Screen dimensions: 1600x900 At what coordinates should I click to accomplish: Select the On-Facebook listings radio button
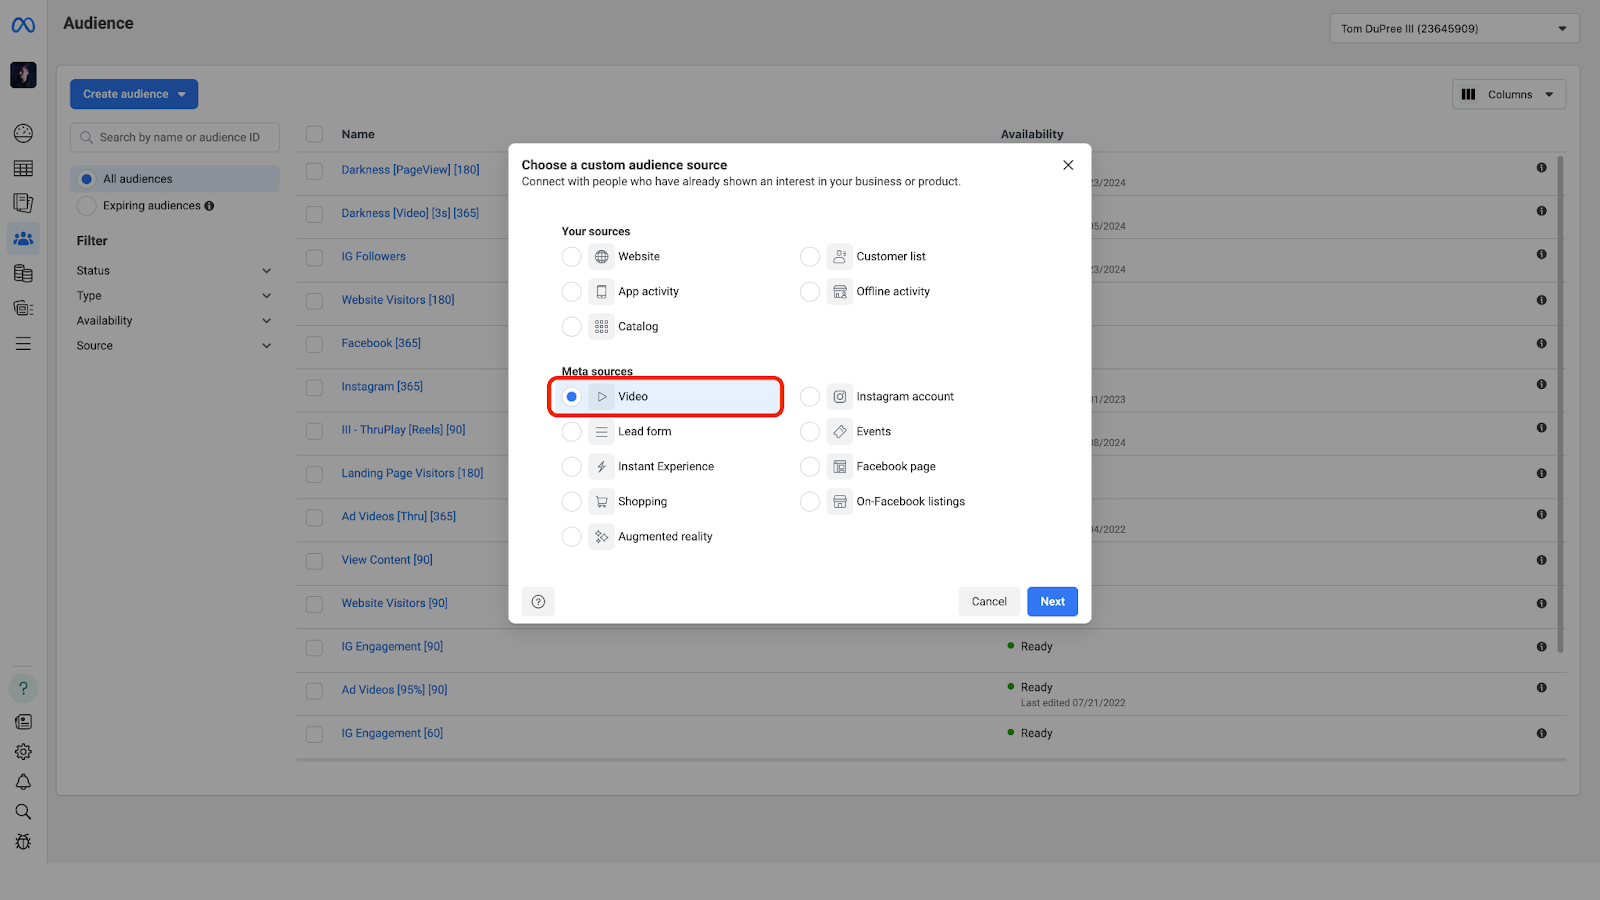[810, 502]
